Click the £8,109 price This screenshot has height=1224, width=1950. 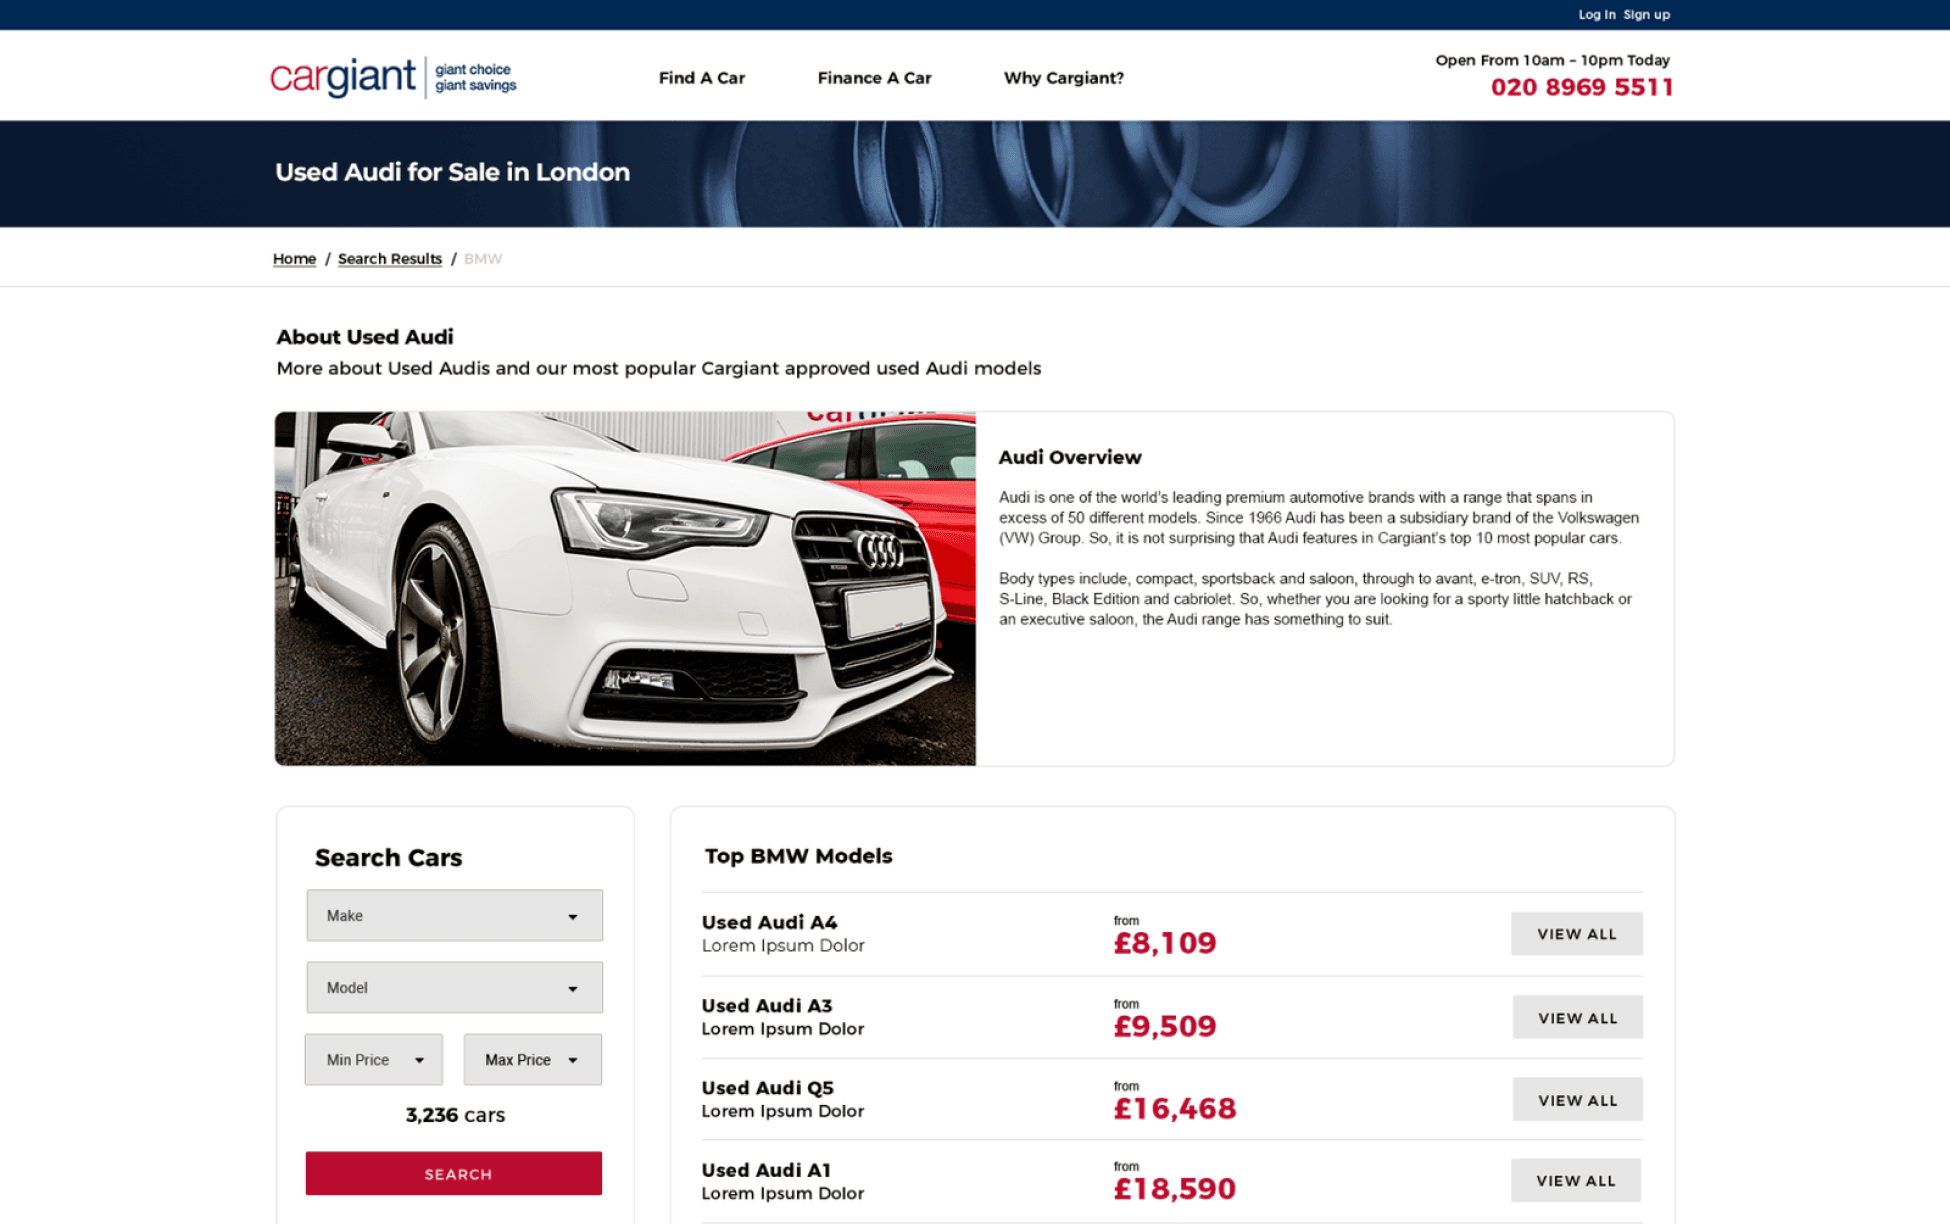1164,943
